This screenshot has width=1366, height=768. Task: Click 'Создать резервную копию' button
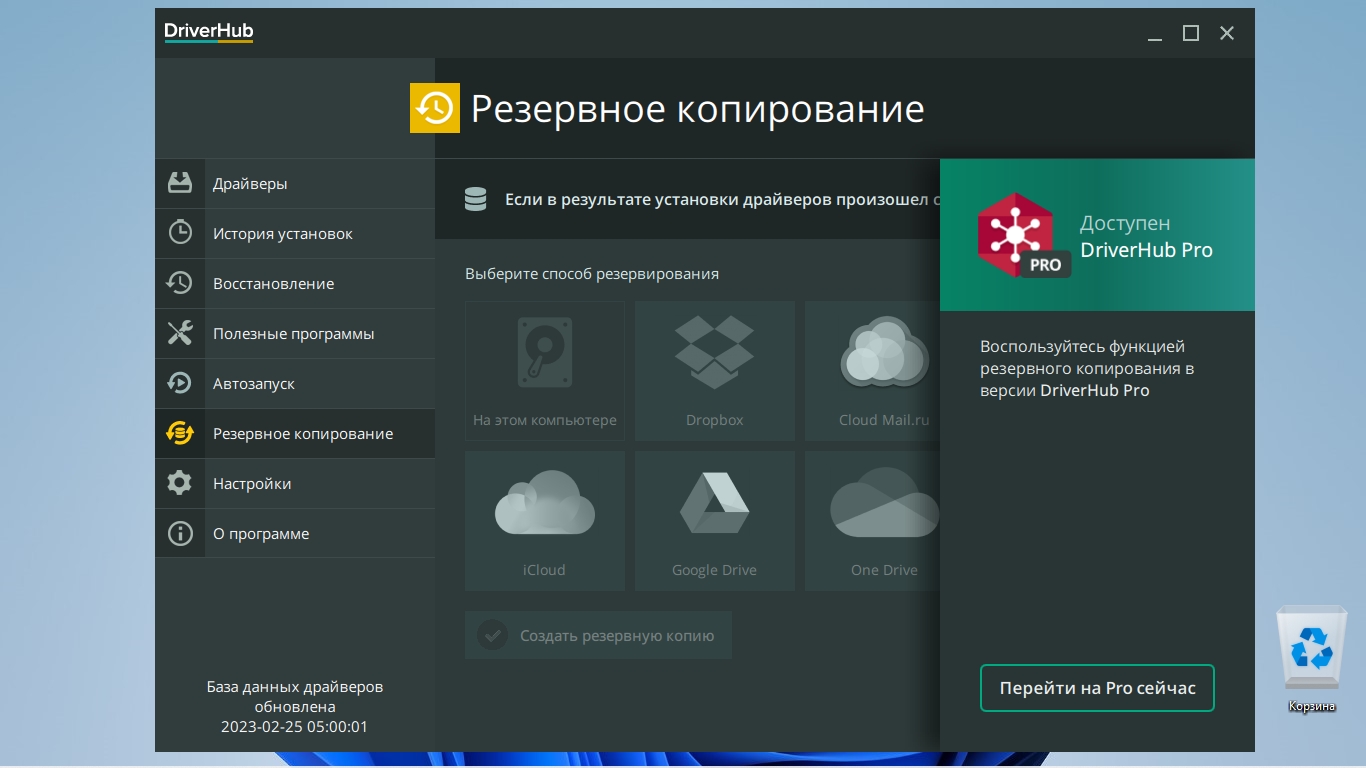(598, 635)
